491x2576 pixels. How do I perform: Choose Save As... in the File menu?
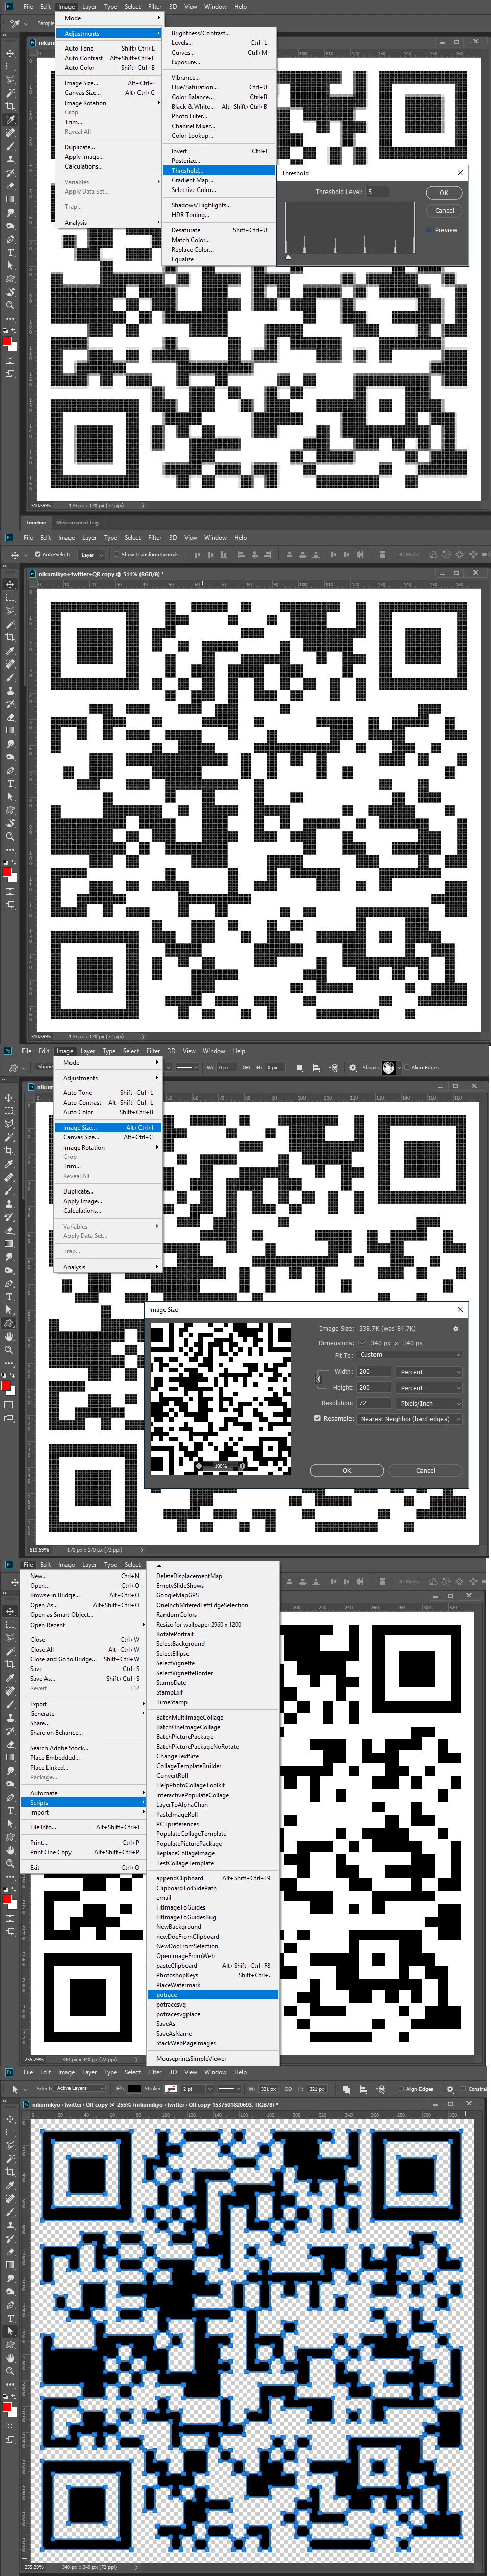[83, 1678]
